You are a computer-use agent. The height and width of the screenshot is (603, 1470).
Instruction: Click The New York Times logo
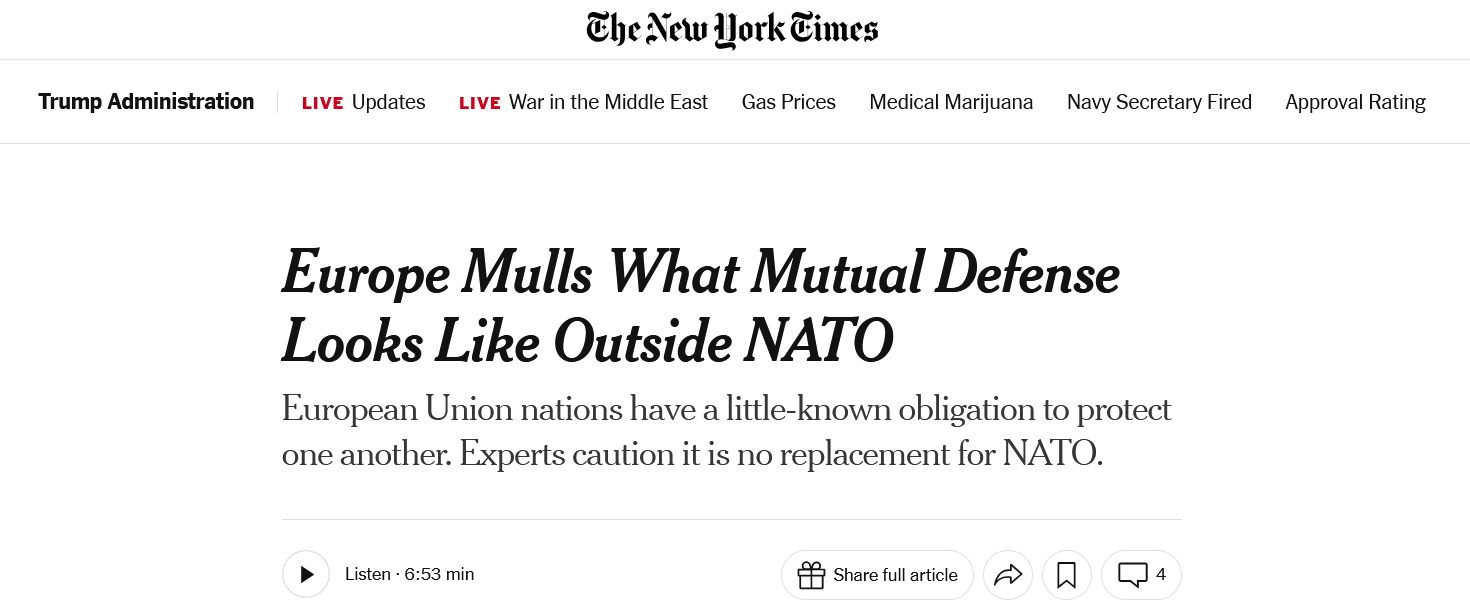(732, 29)
